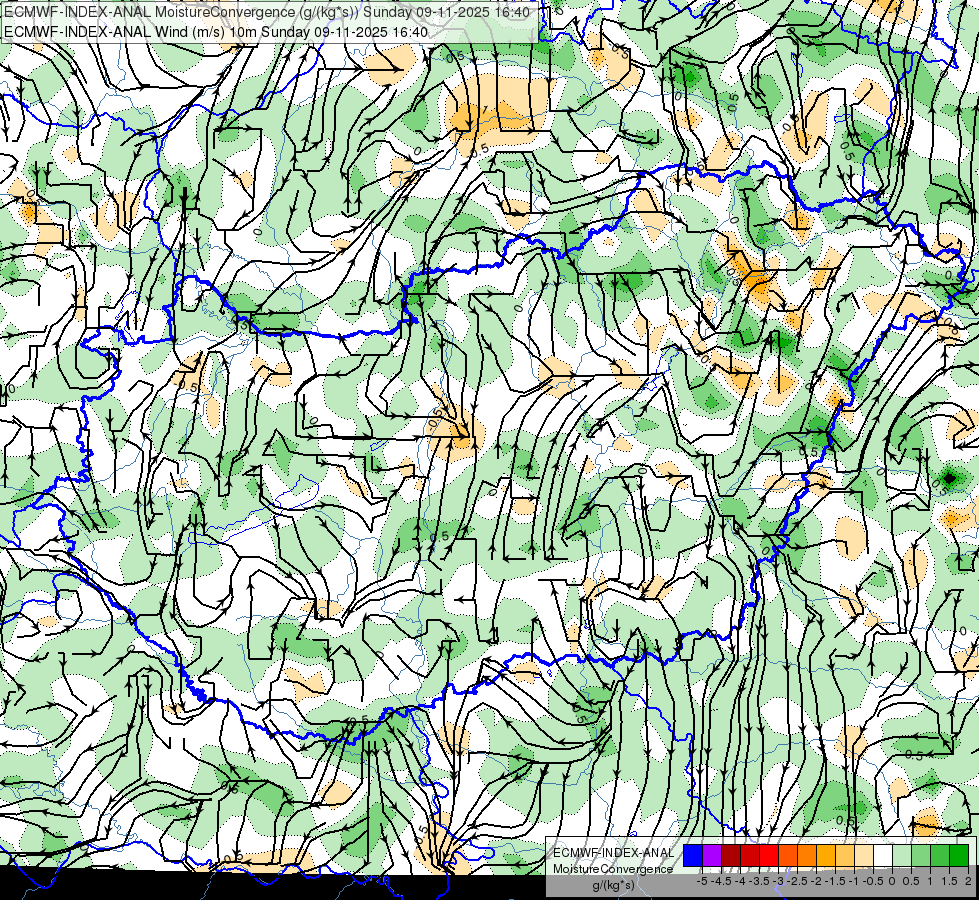Click the palest green swatch right of 0
979x900 pixels.
(x=902, y=856)
